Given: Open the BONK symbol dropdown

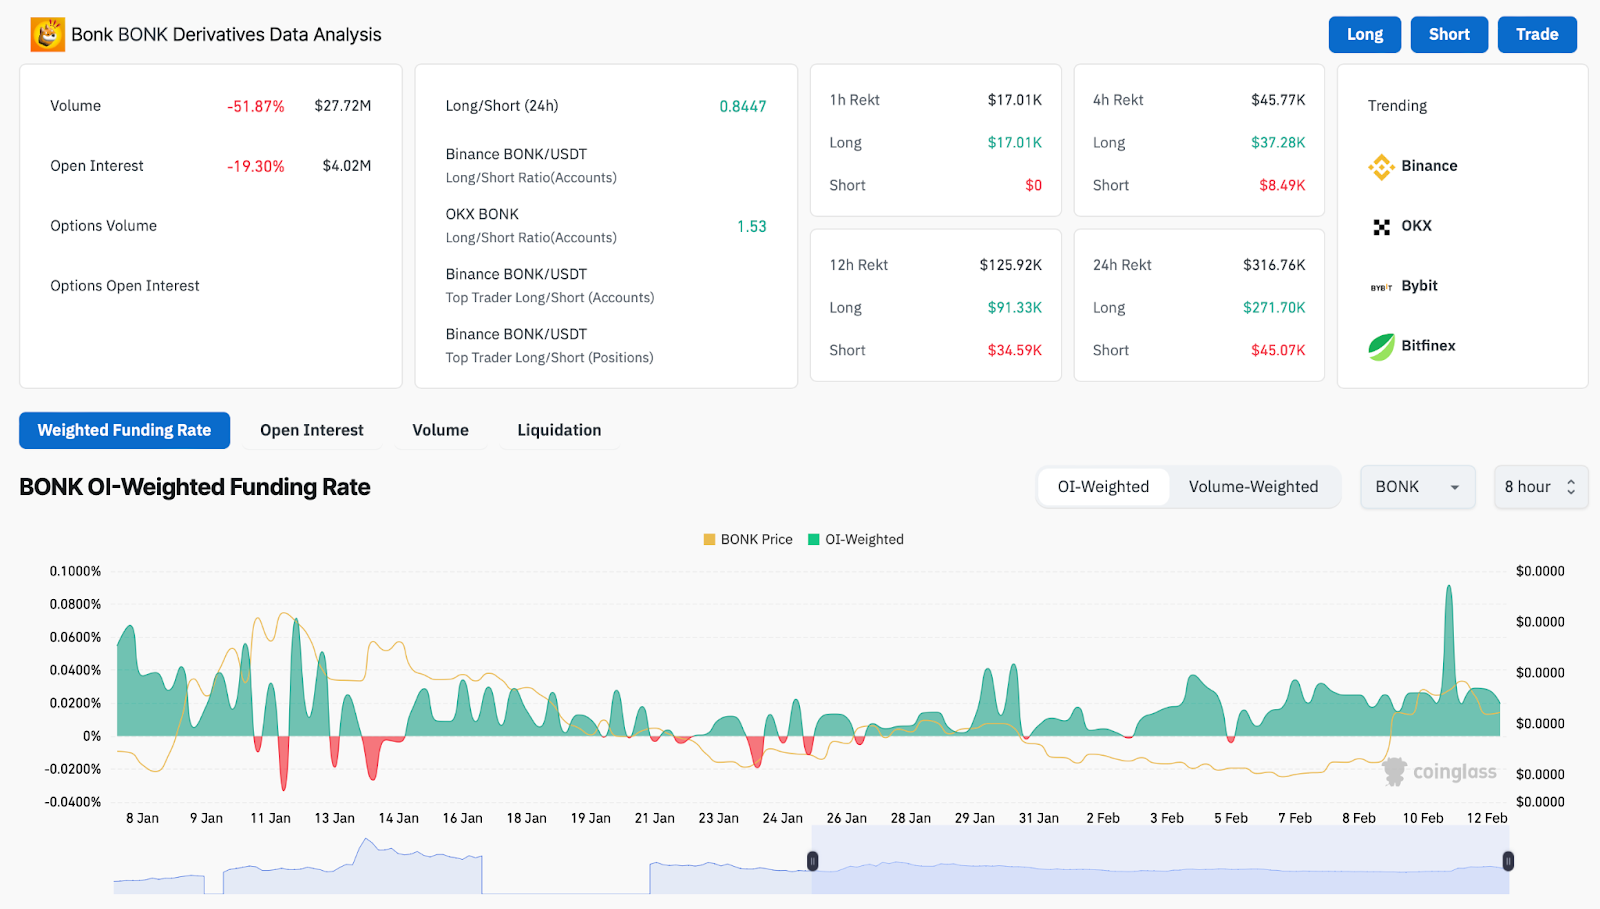Looking at the screenshot, I should (x=1417, y=487).
